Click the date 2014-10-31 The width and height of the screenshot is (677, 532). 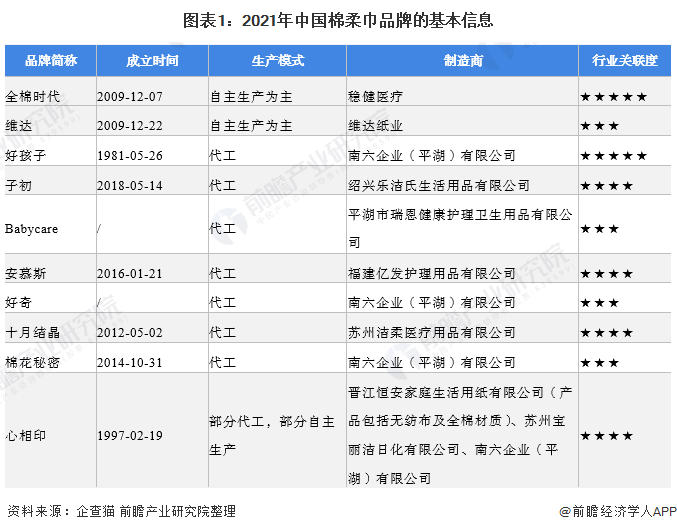pyautogui.click(x=130, y=362)
